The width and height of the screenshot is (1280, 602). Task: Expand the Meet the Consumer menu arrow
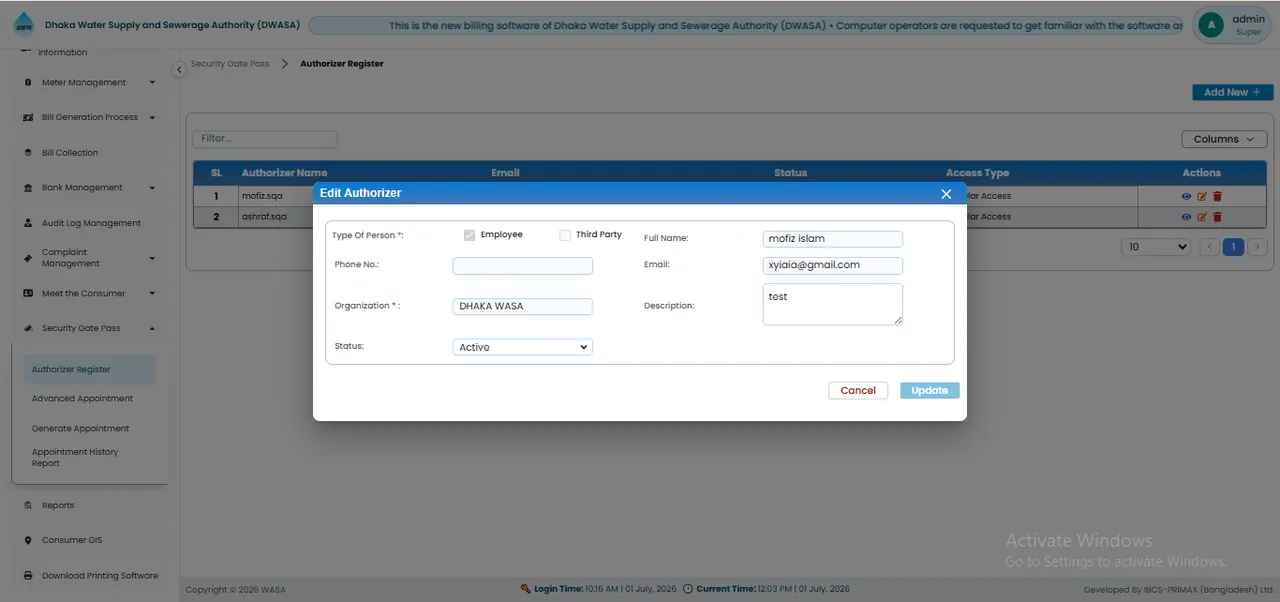coord(152,294)
